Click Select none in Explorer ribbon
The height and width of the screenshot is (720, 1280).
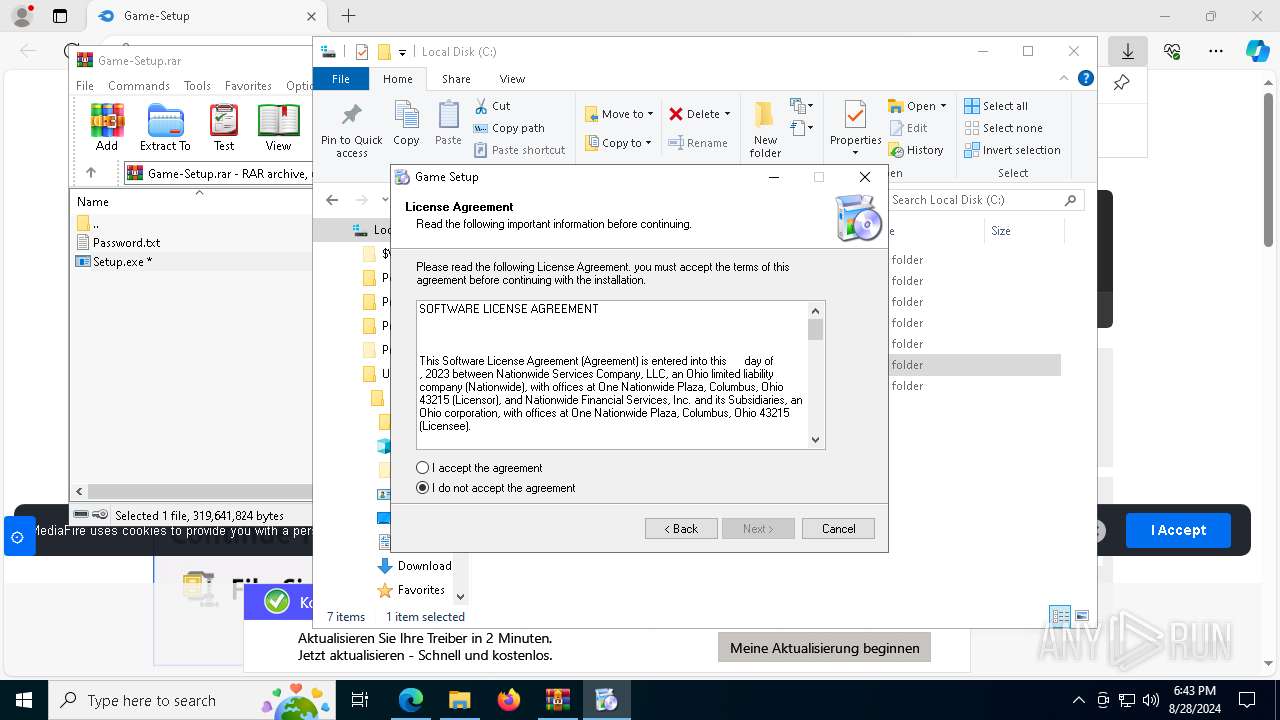[1003, 128]
